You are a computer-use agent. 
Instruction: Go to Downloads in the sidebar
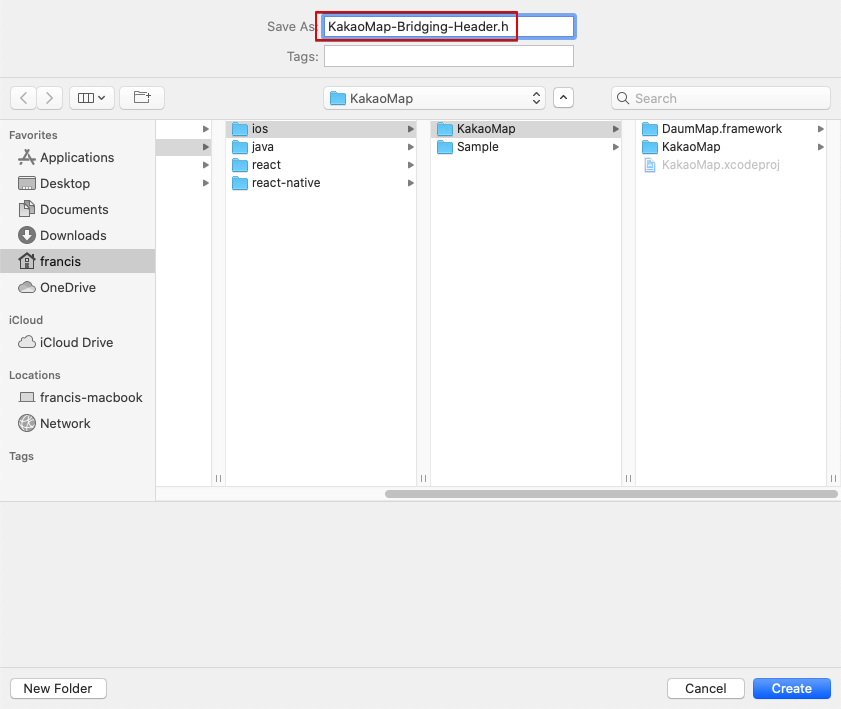77,235
